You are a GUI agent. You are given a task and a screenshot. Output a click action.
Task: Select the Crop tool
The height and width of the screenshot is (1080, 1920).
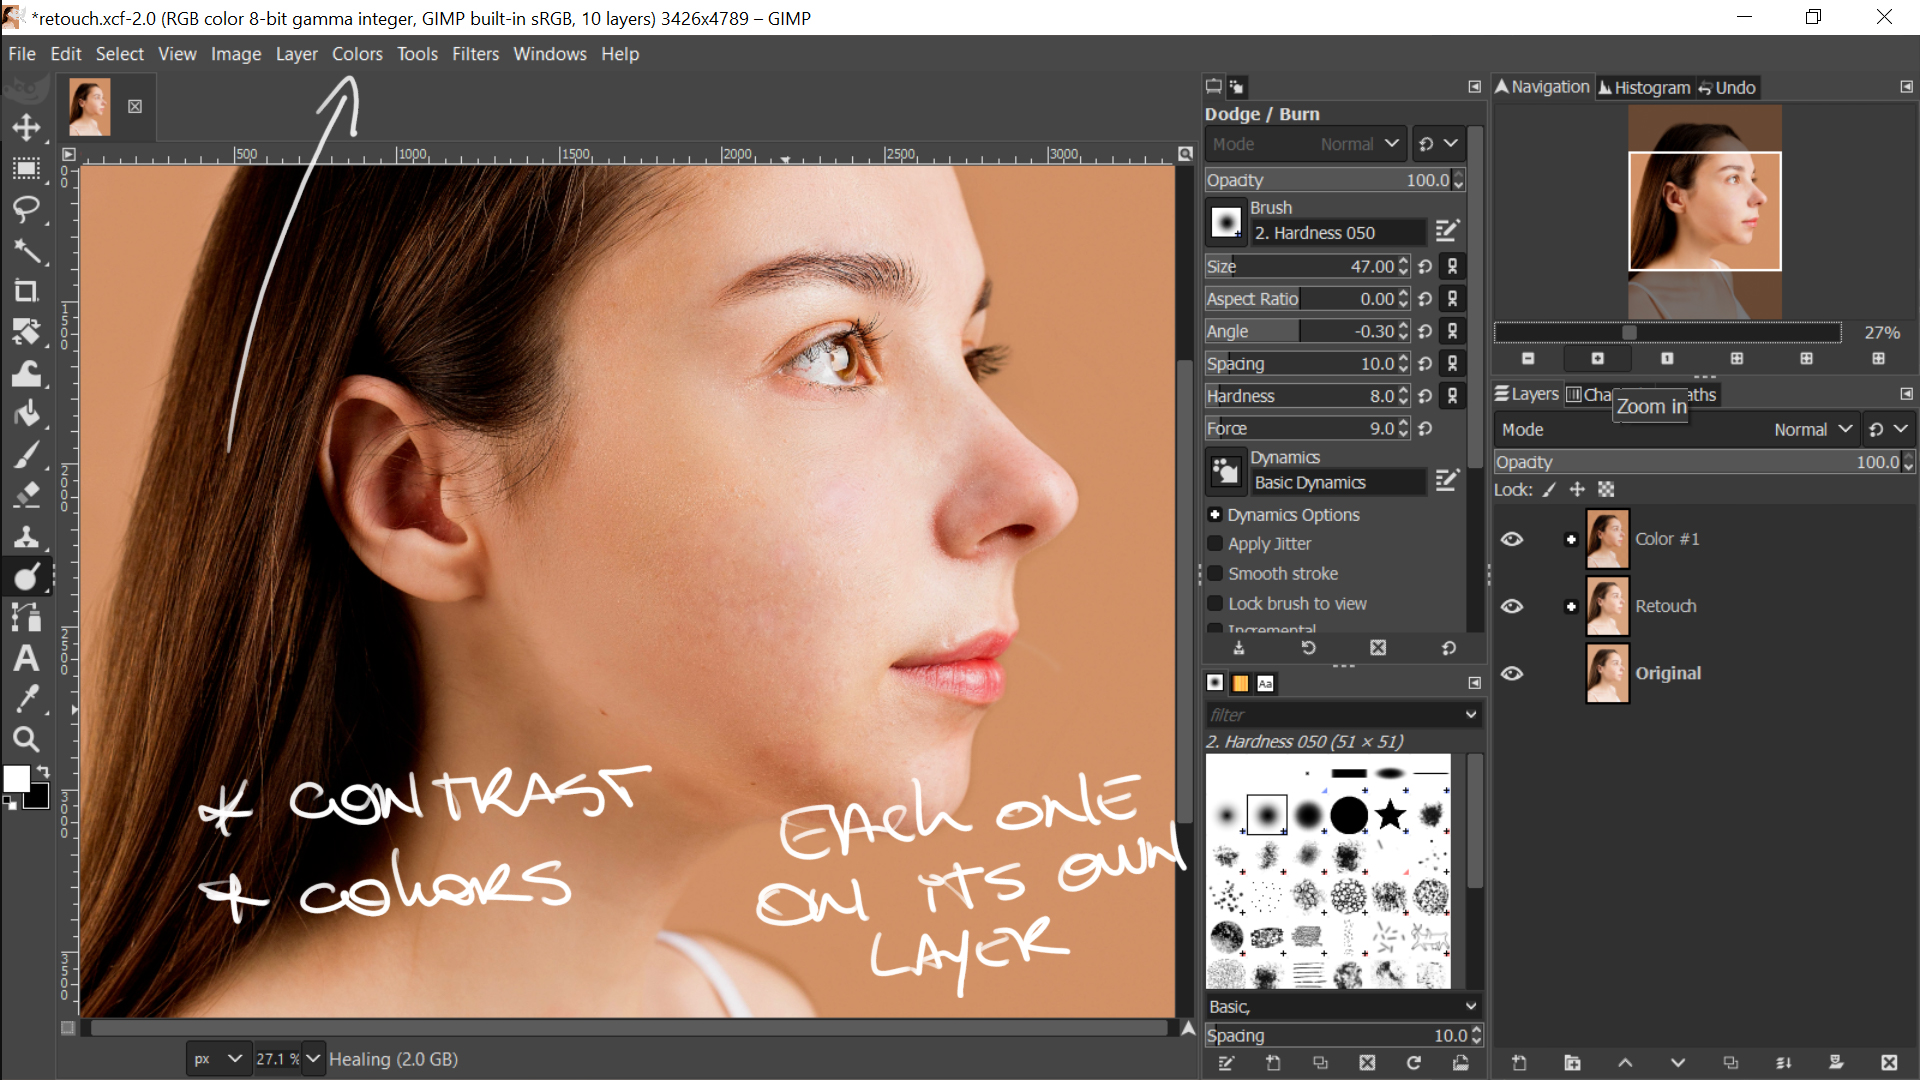(27, 291)
